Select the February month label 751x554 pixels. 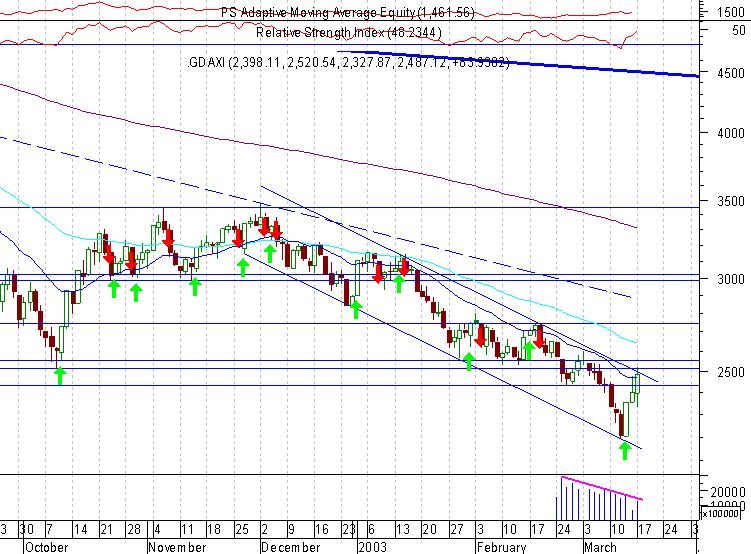coord(501,547)
